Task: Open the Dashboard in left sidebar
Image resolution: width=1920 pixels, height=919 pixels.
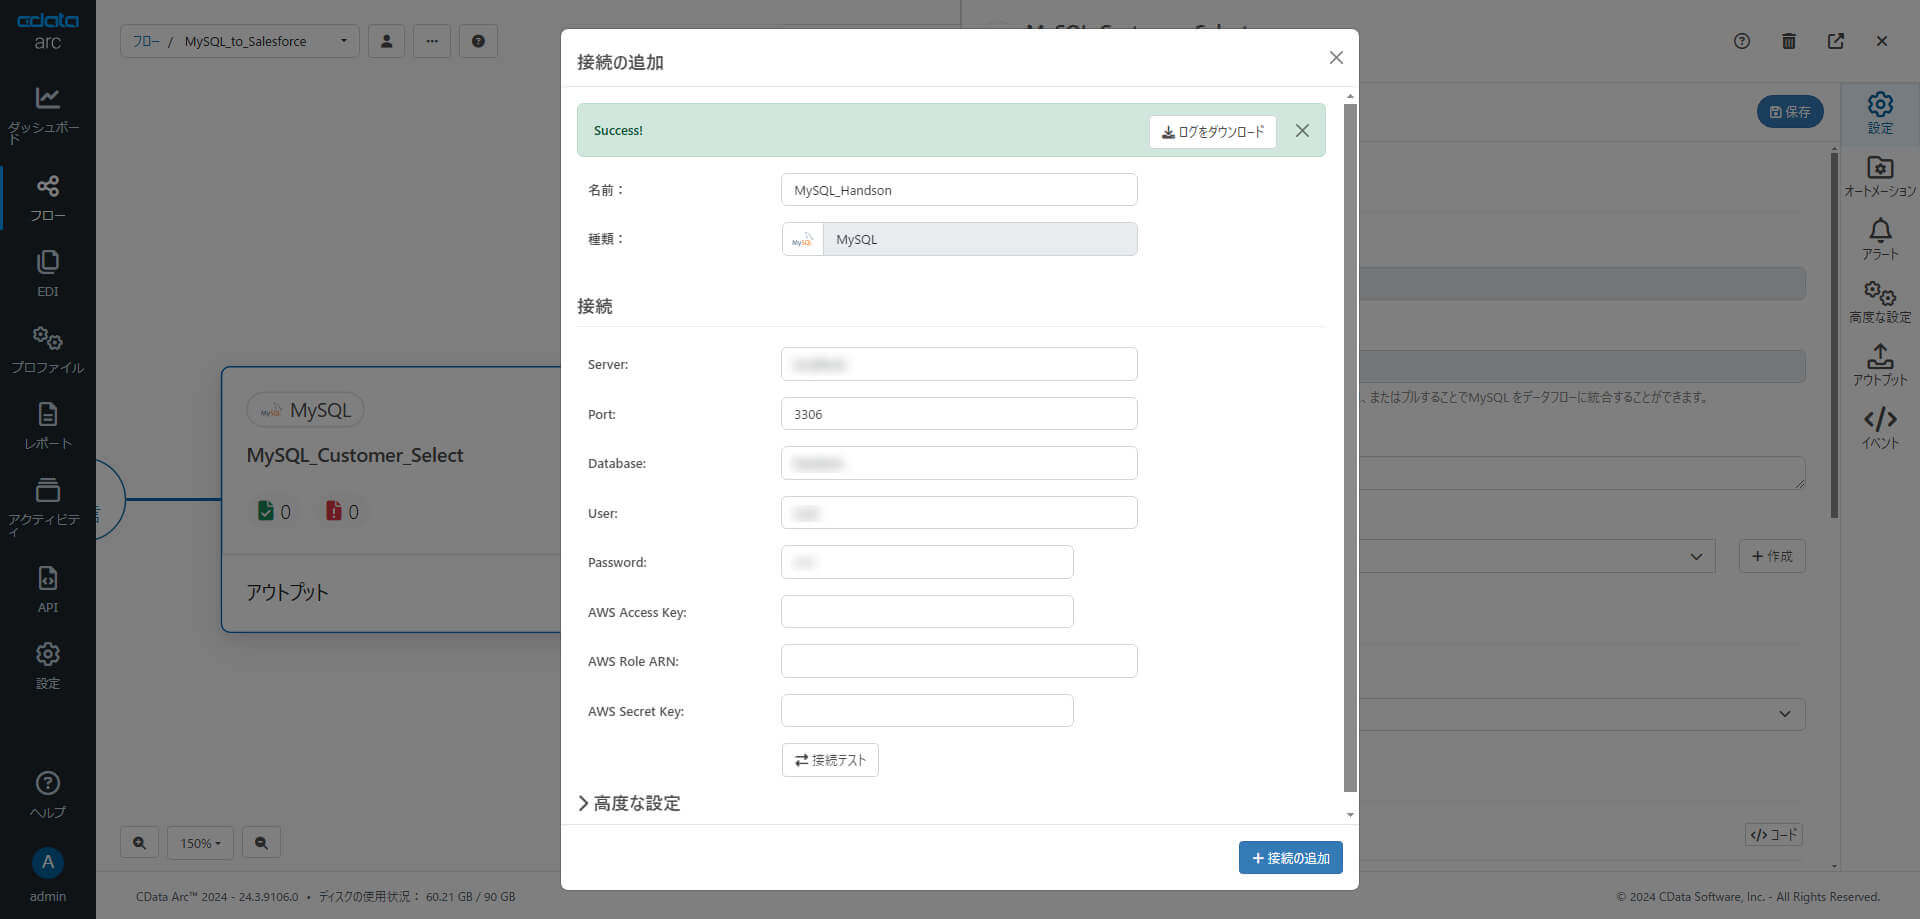Action: coord(47,115)
